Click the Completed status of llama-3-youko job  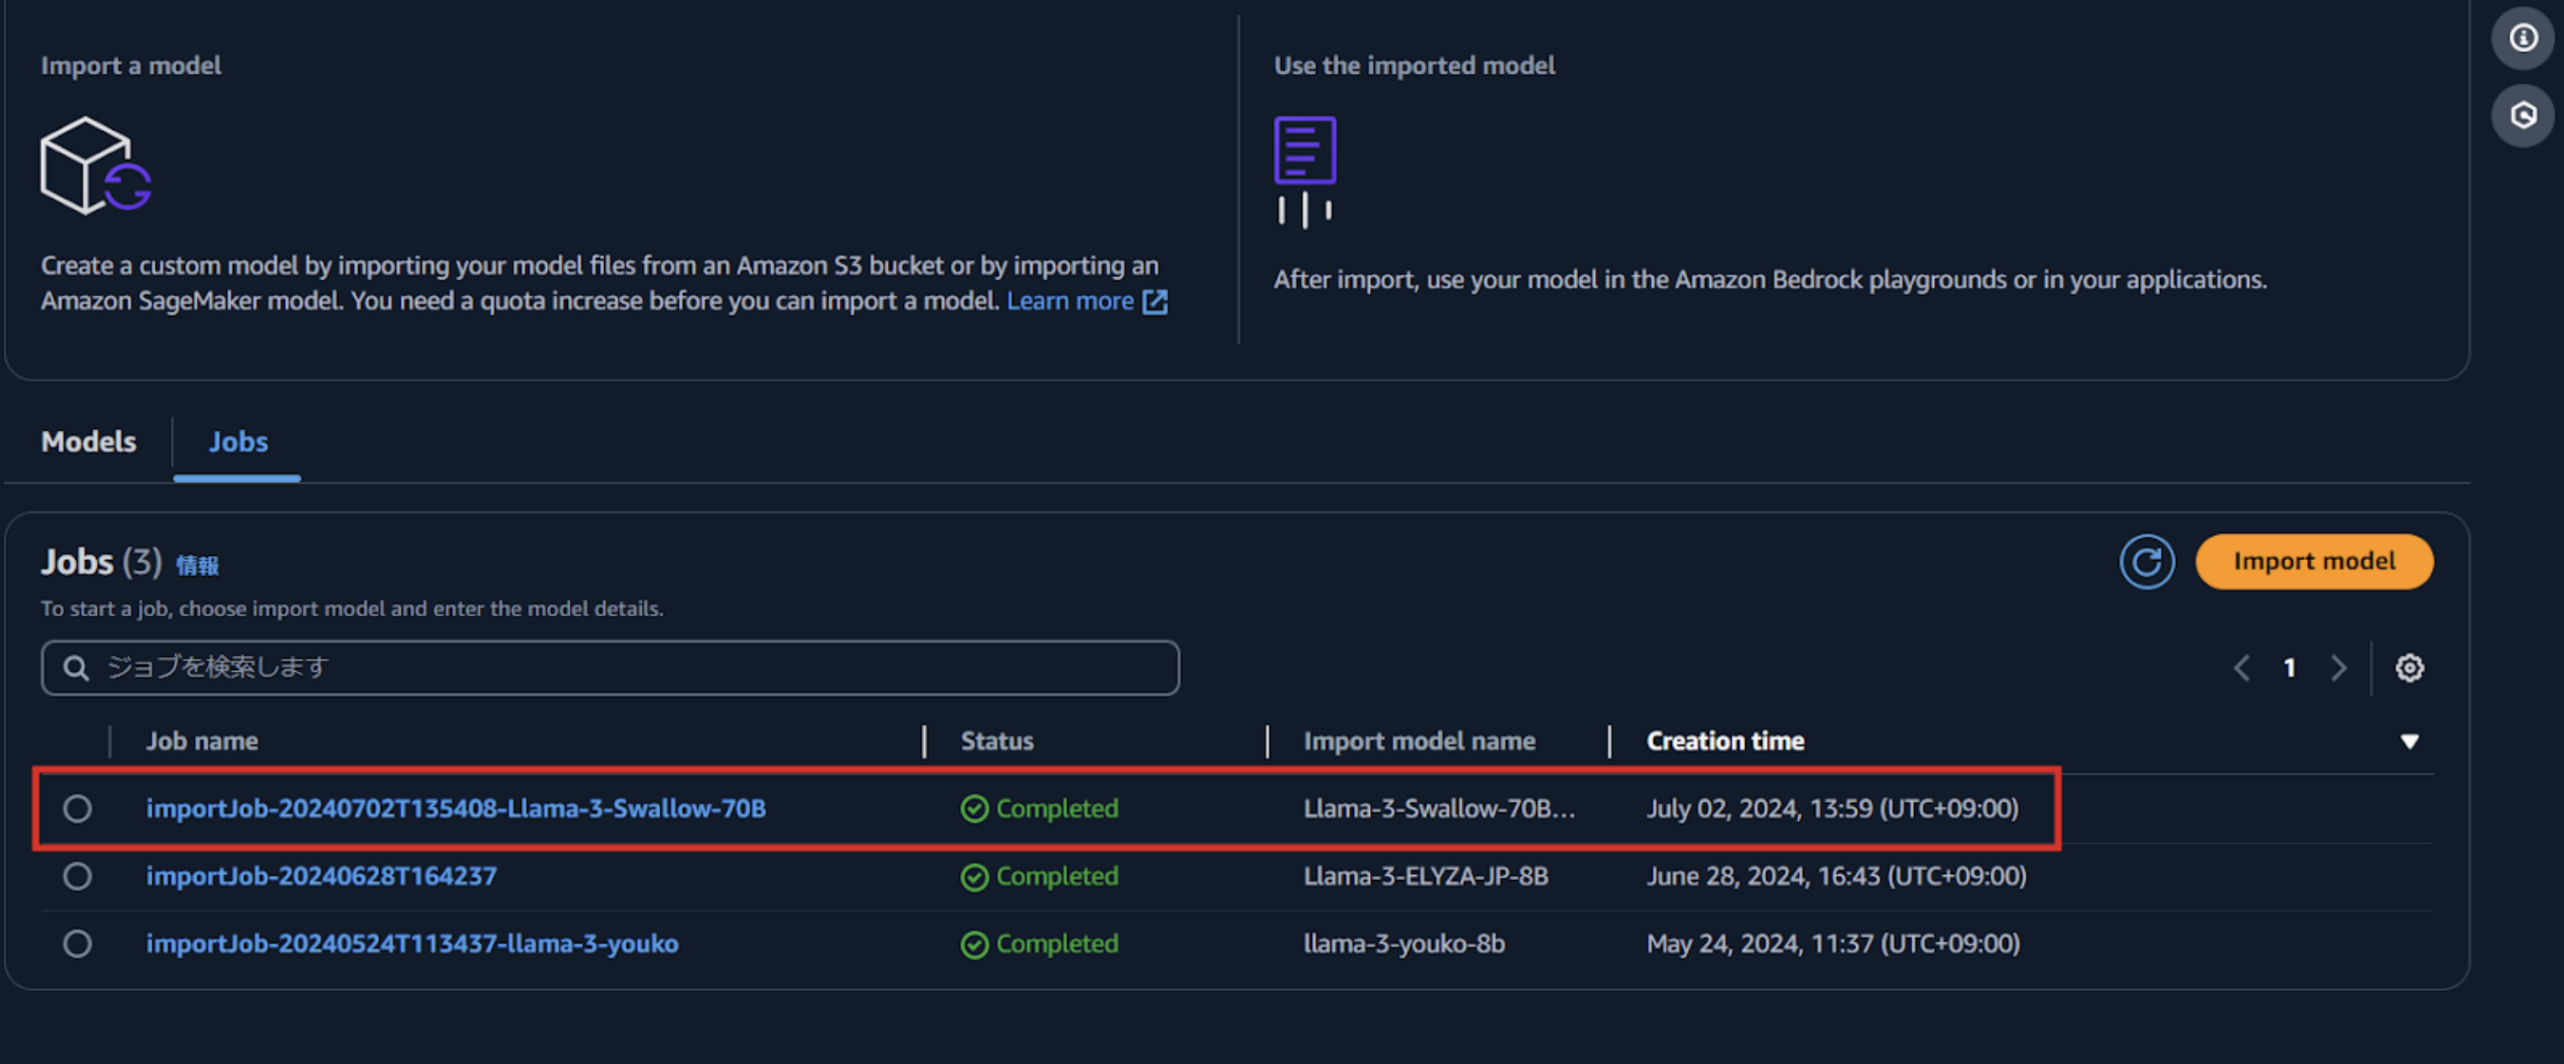click(1057, 944)
